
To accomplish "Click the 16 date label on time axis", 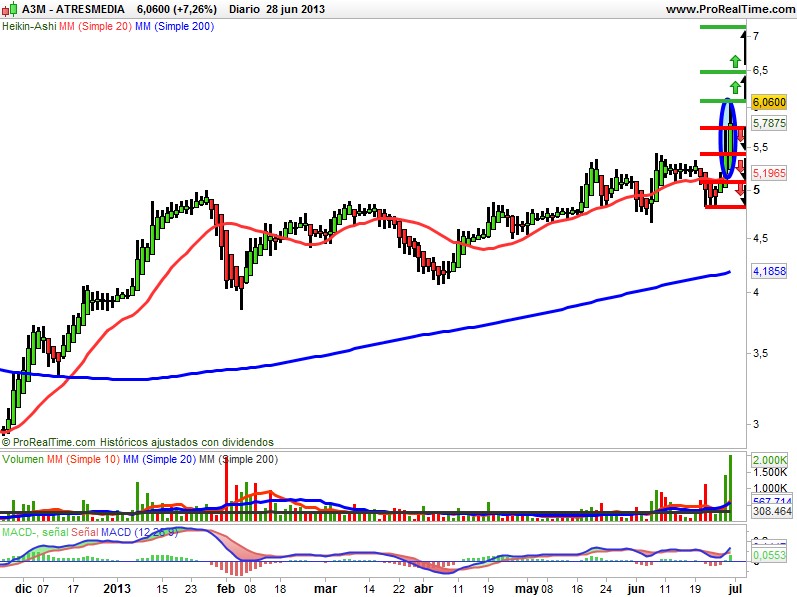I will click(x=577, y=589).
